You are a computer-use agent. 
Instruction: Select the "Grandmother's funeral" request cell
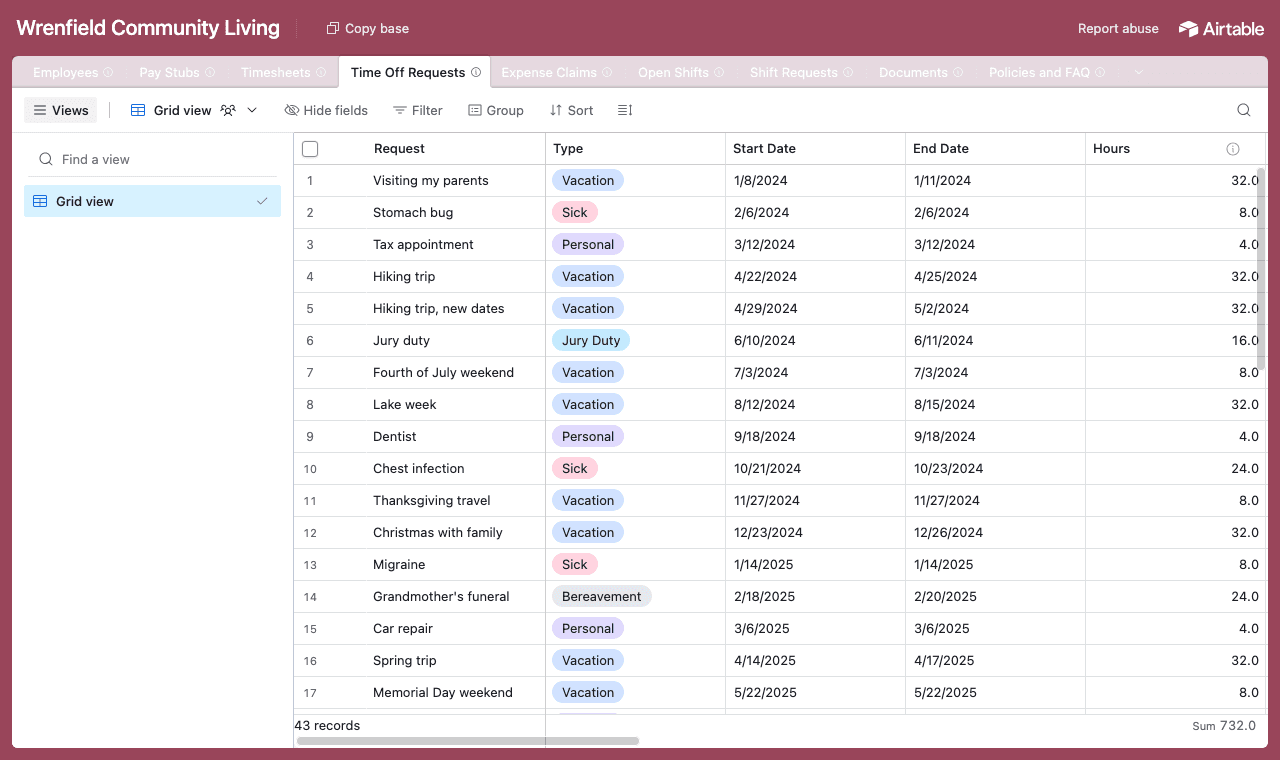click(441, 596)
